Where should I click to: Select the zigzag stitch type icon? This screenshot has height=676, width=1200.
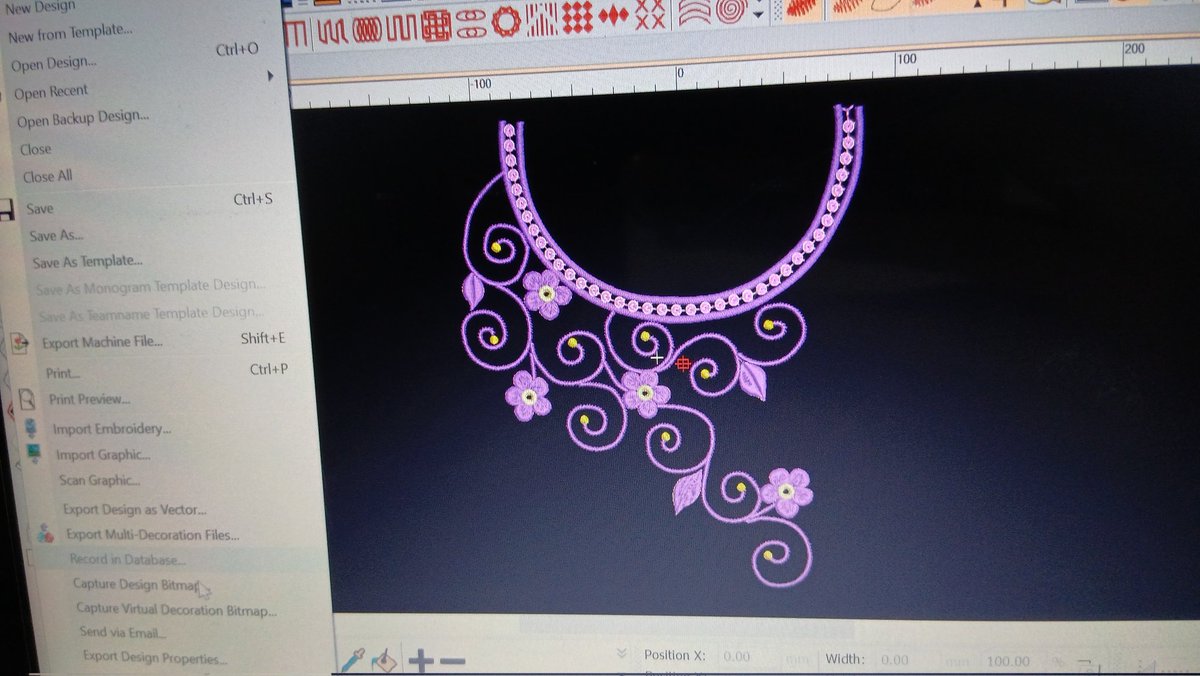pos(333,31)
